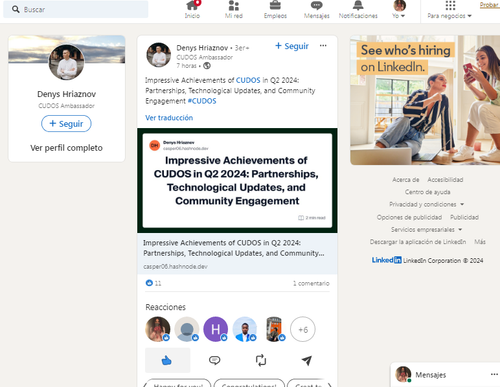Open Opciones de publicidad link

point(409,217)
